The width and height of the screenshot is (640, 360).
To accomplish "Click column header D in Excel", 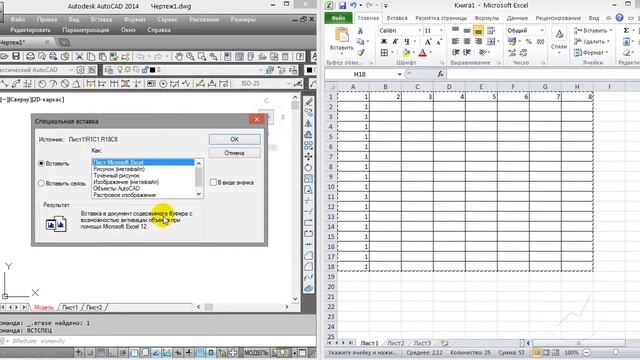I will [449, 87].
